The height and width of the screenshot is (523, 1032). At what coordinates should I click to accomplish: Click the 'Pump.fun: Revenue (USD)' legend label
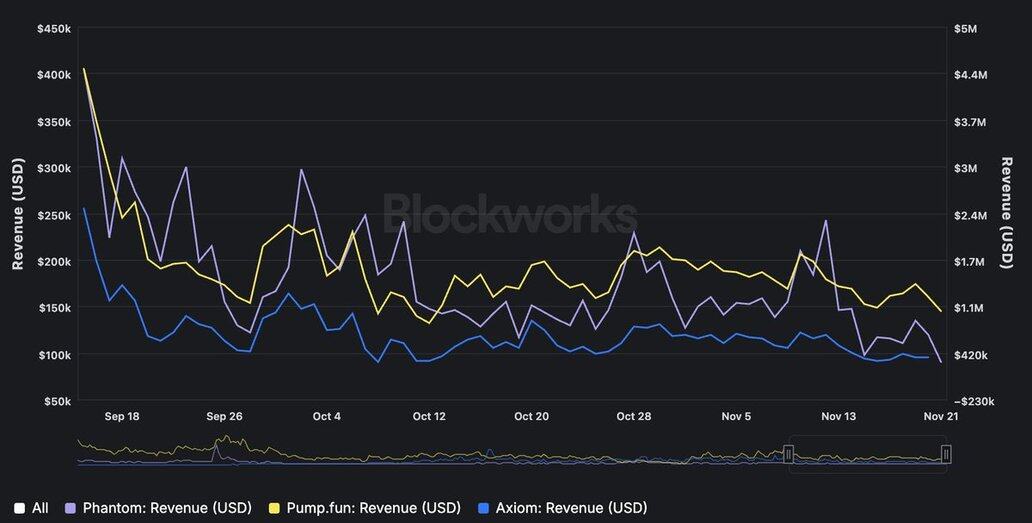[x=373, y=508]
